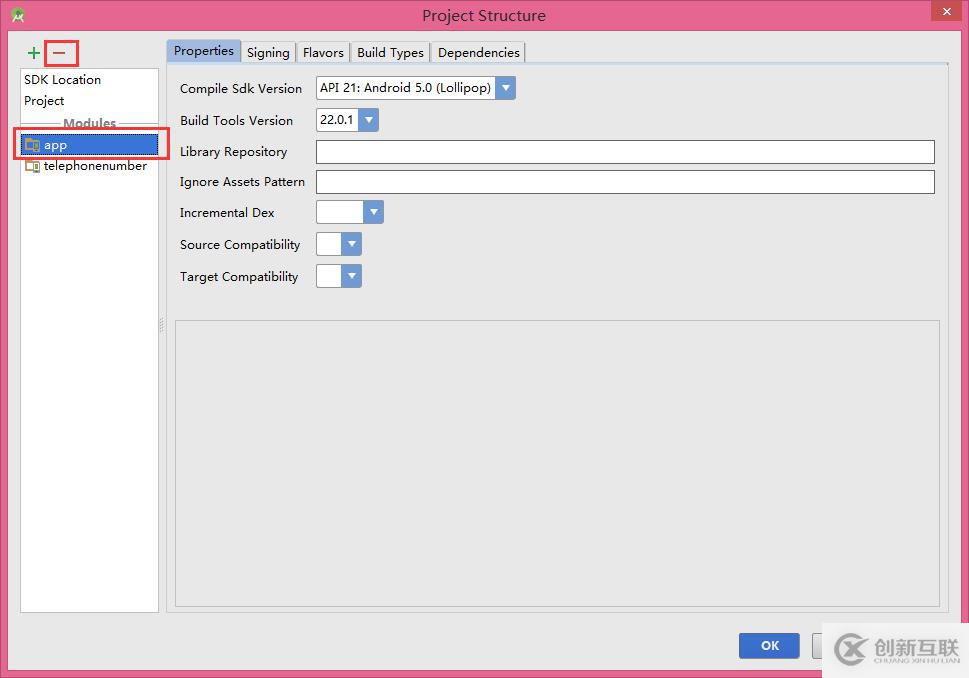Click the Ignore Assets Pattern input field
Screen dimensions: 969x678
pos(625,182)
